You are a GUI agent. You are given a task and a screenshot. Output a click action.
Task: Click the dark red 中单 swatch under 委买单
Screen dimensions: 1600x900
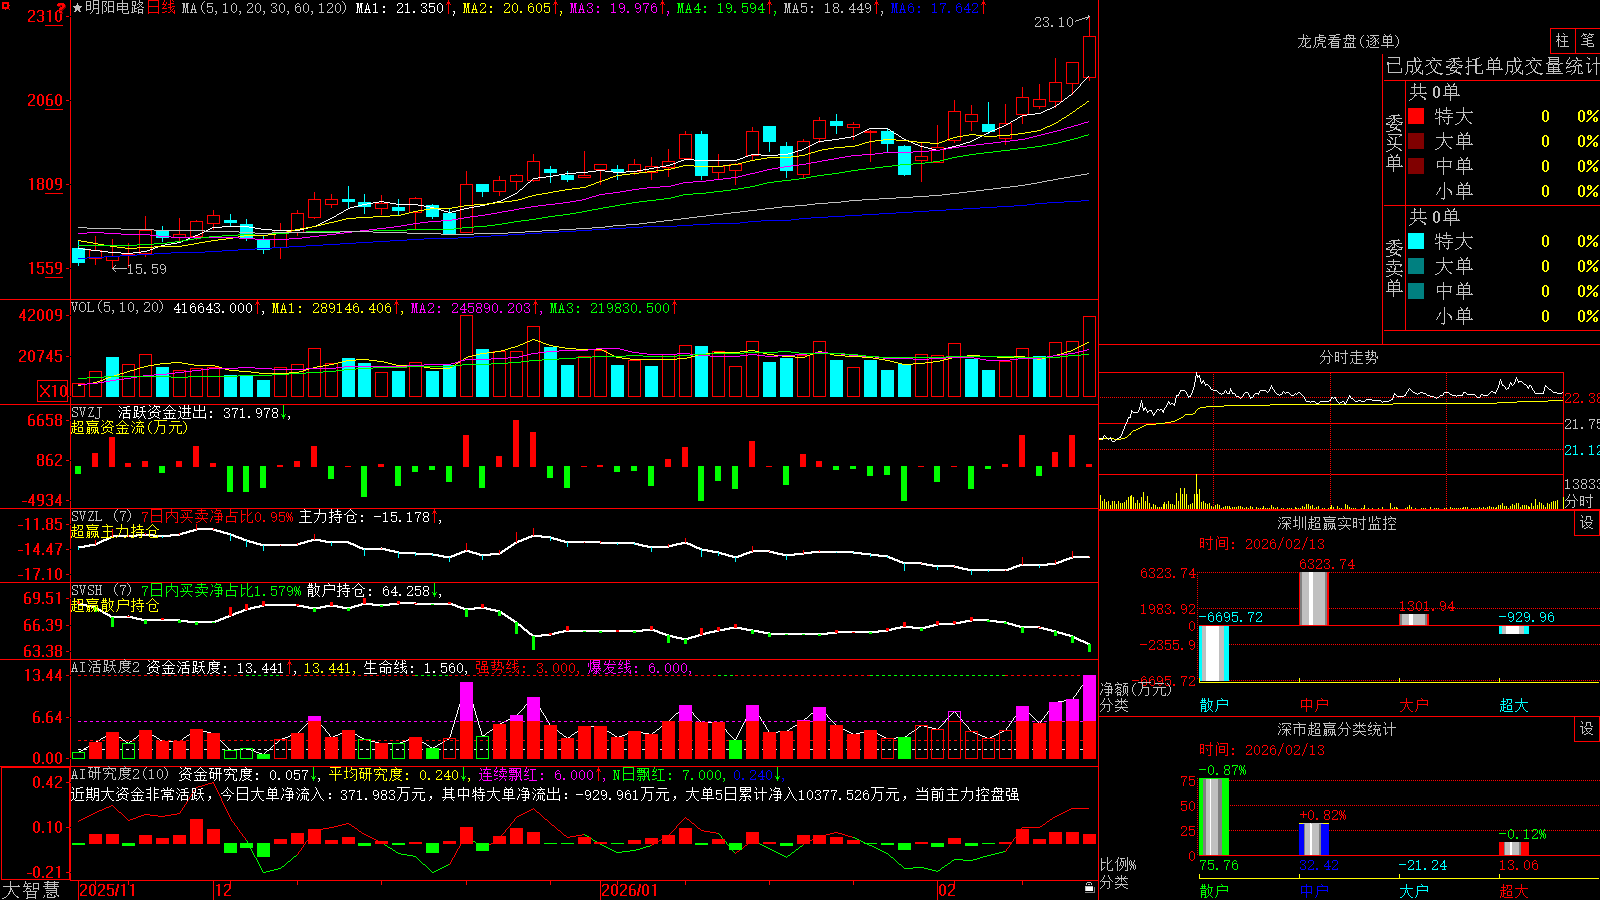point(1416,166)
